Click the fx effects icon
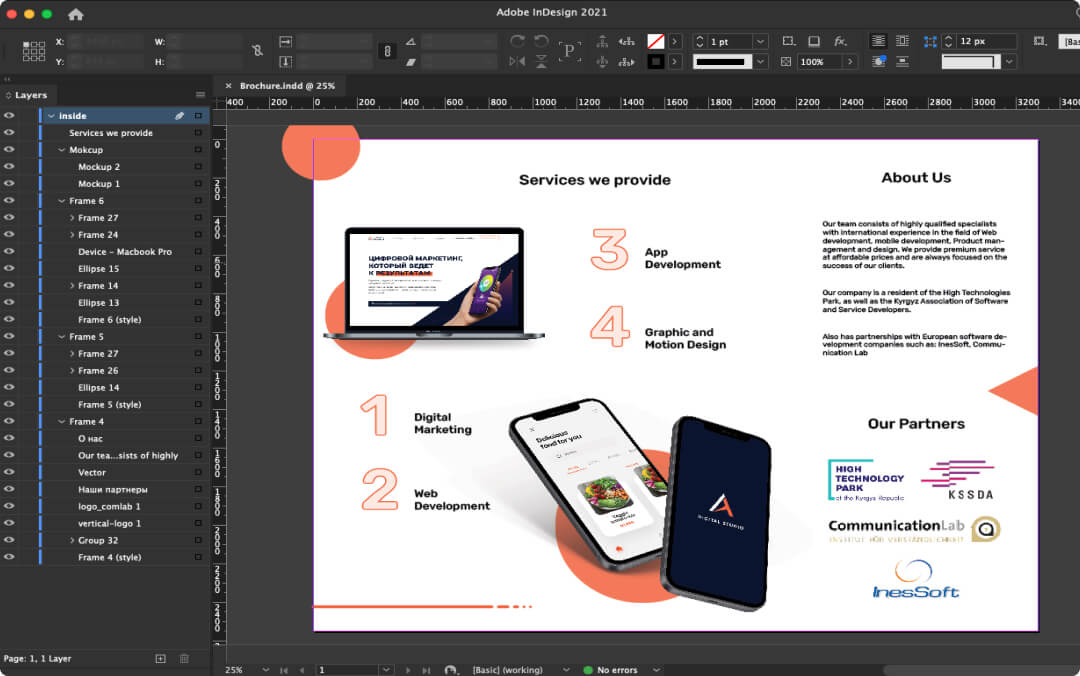This screenshot has width=1080, height=676. tap(840, 41)
